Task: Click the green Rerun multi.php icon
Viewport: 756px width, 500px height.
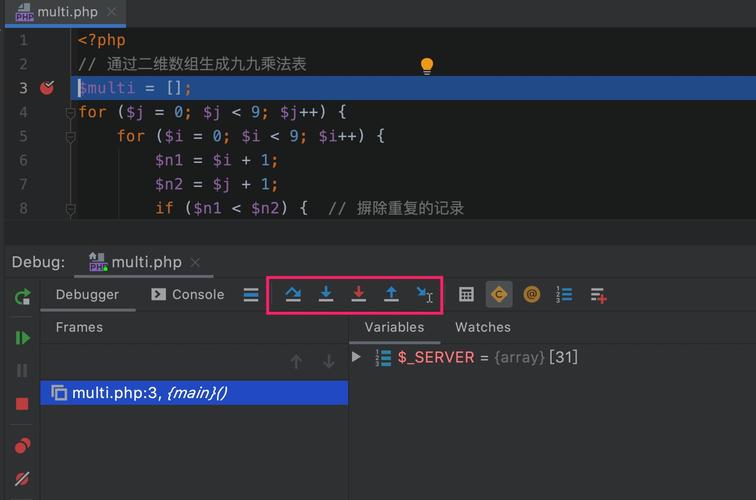Action: [x=22, y=297]
